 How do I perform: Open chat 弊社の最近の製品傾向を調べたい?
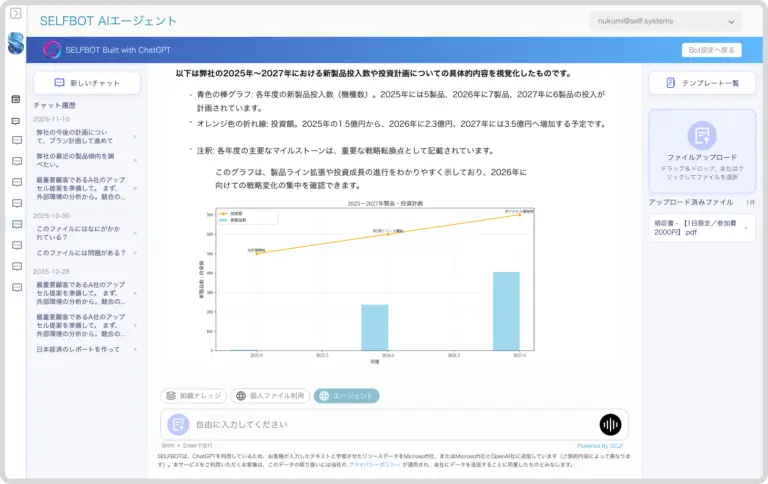[75, 160]
